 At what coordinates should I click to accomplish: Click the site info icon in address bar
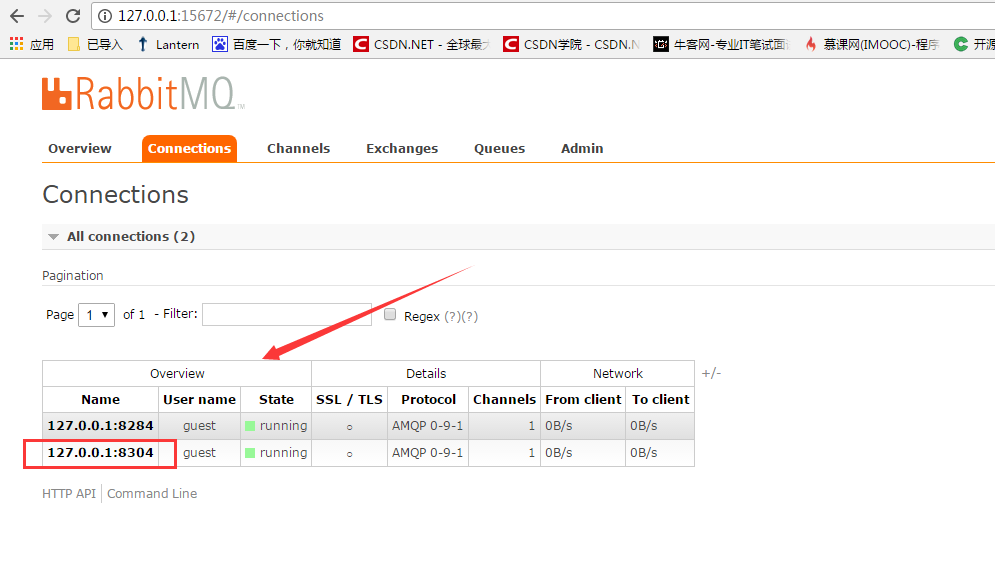click(x=105, y=16)
